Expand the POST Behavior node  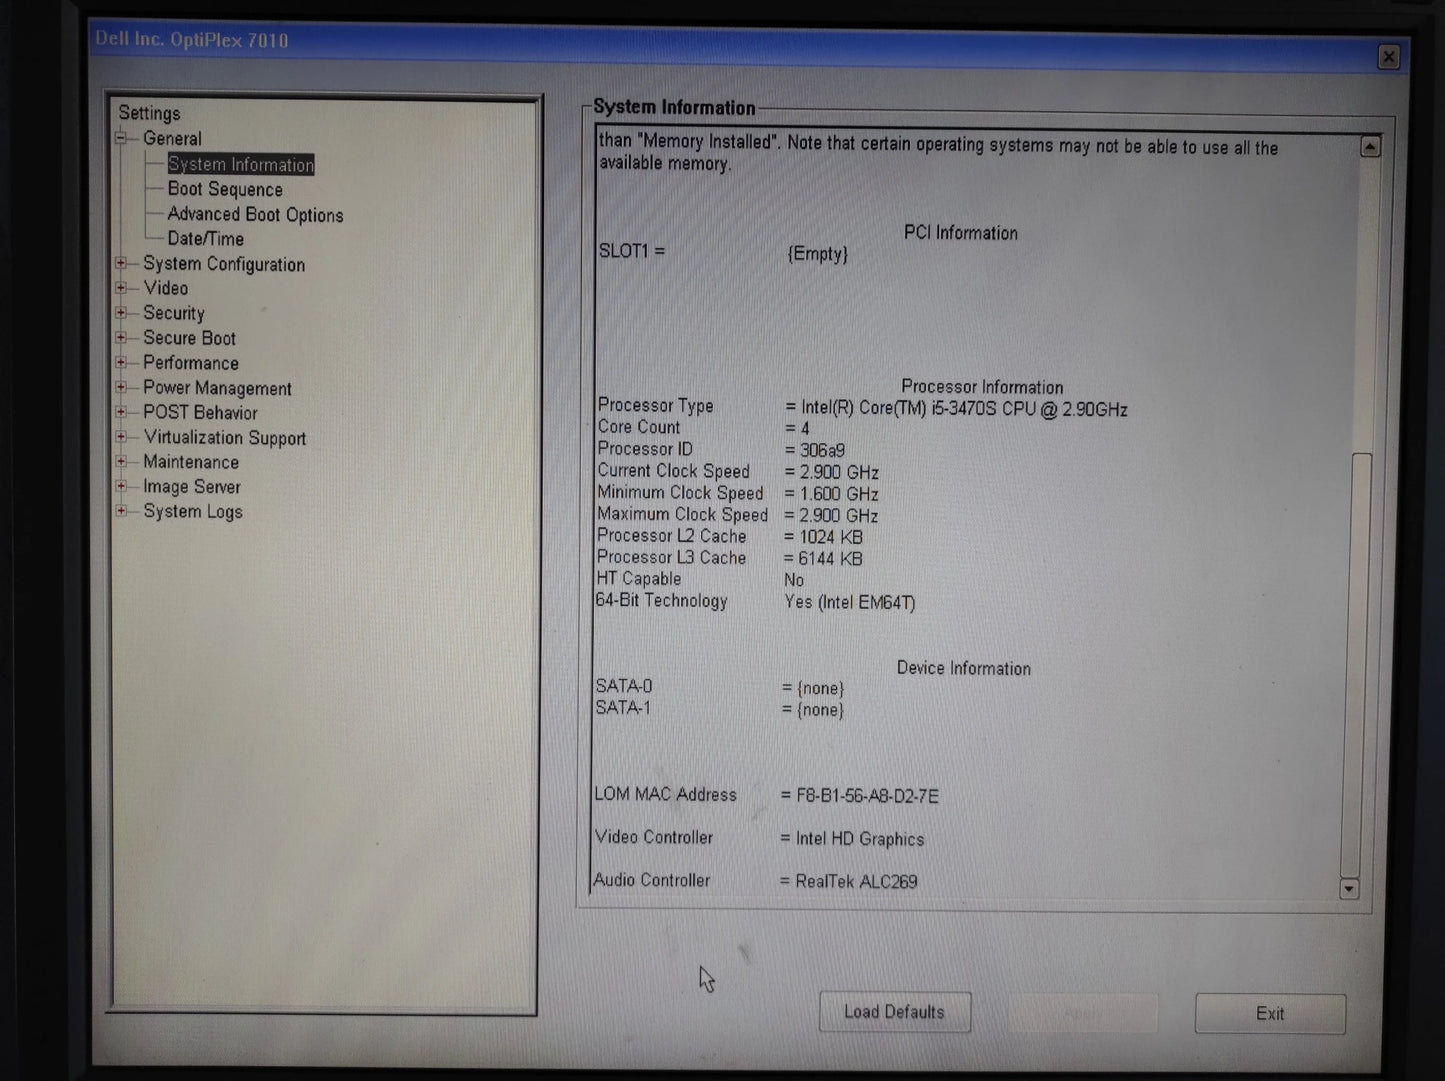tap(121, 412)
